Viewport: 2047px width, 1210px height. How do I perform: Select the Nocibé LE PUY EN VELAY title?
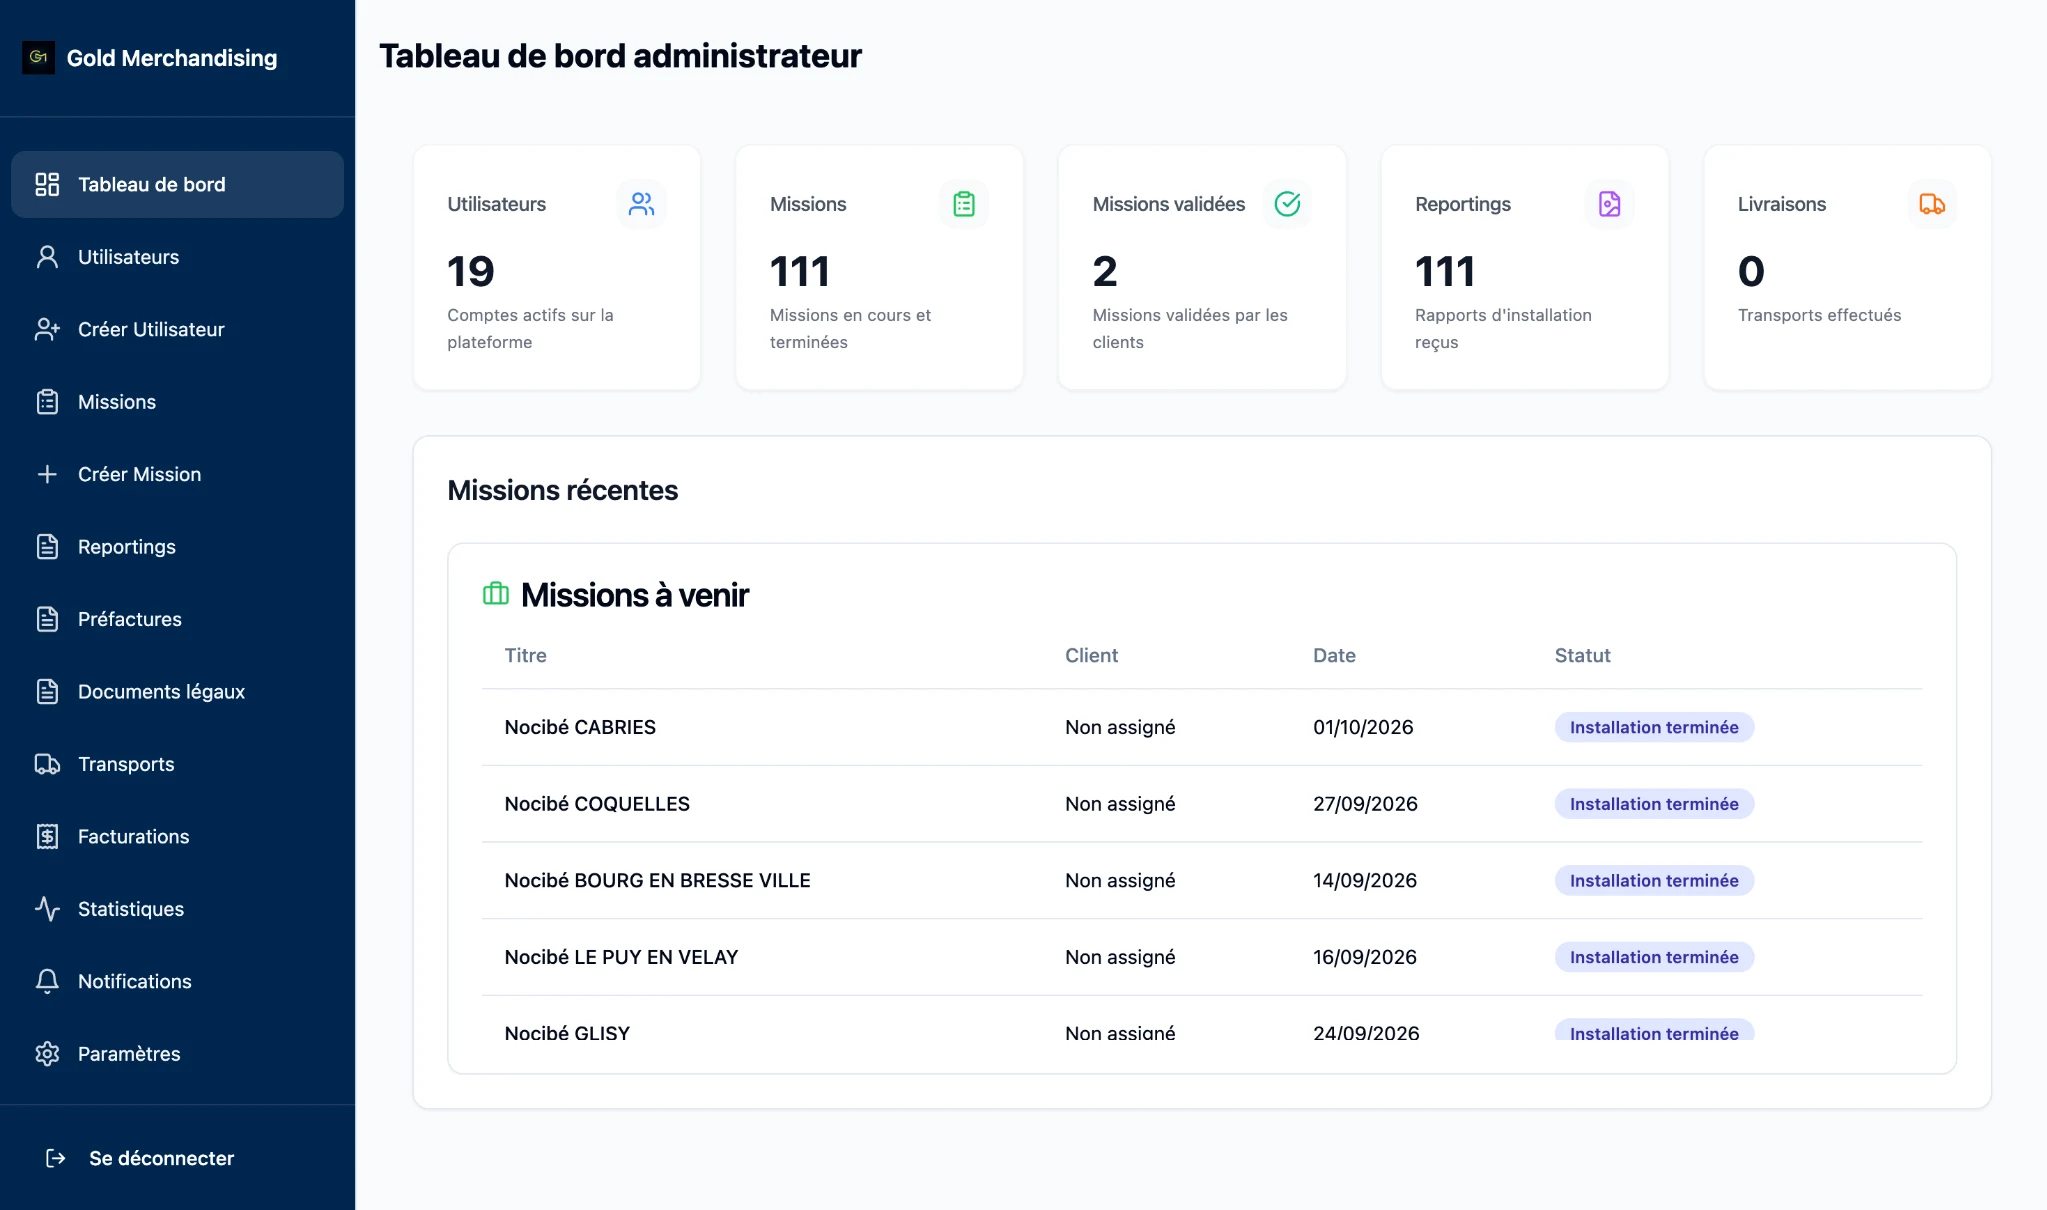tap(621, 957)
